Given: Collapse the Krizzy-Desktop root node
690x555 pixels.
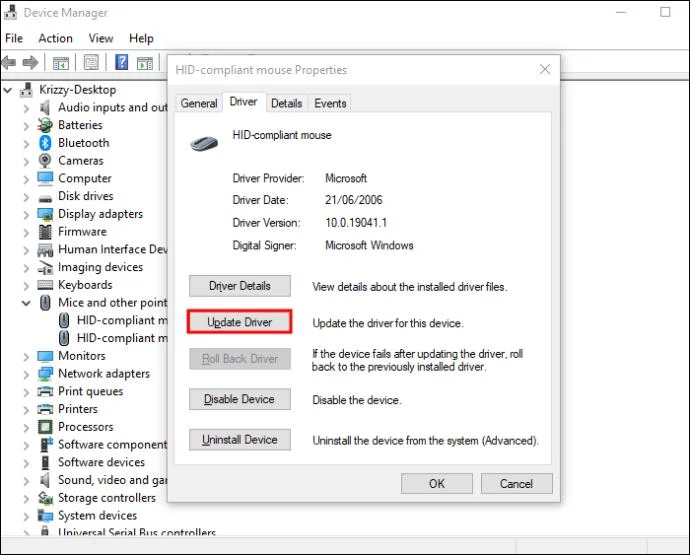Looking at the screenshot, I should pyautogui.click(x=7, y=91).
